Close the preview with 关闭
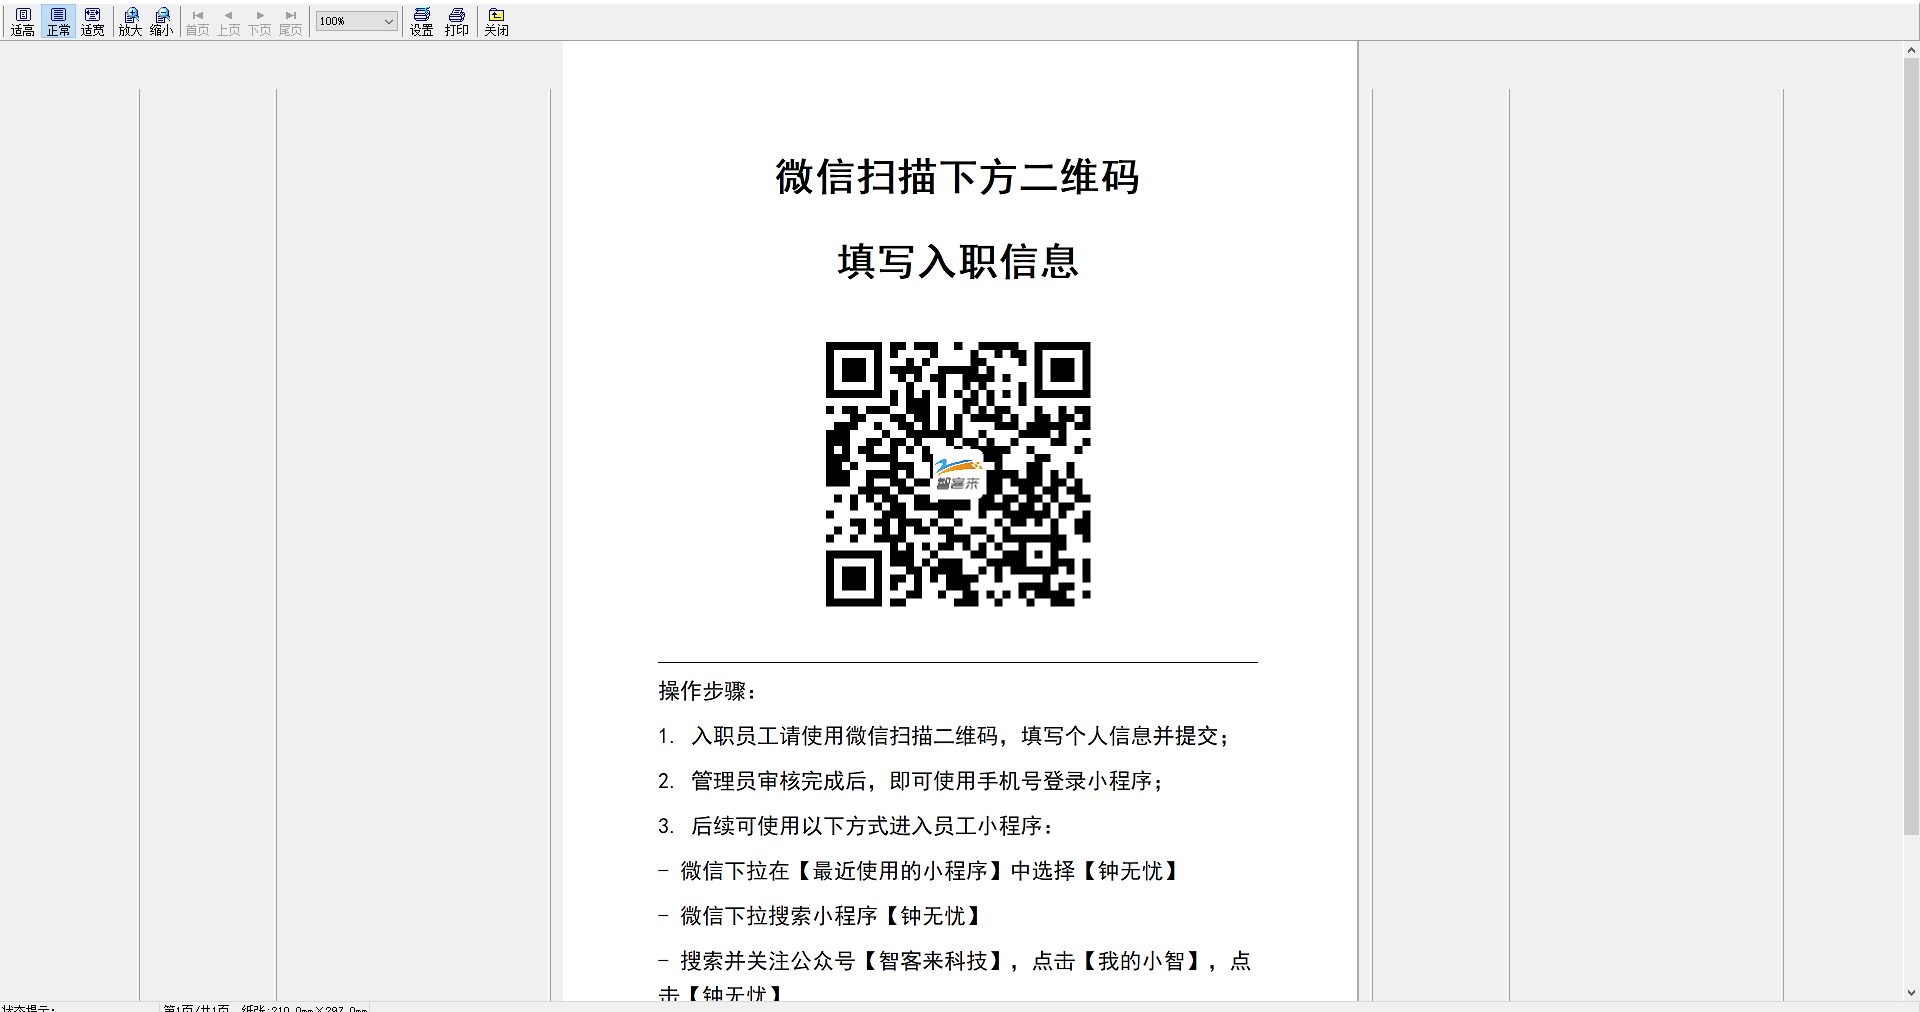 click(x=496, y=21)
